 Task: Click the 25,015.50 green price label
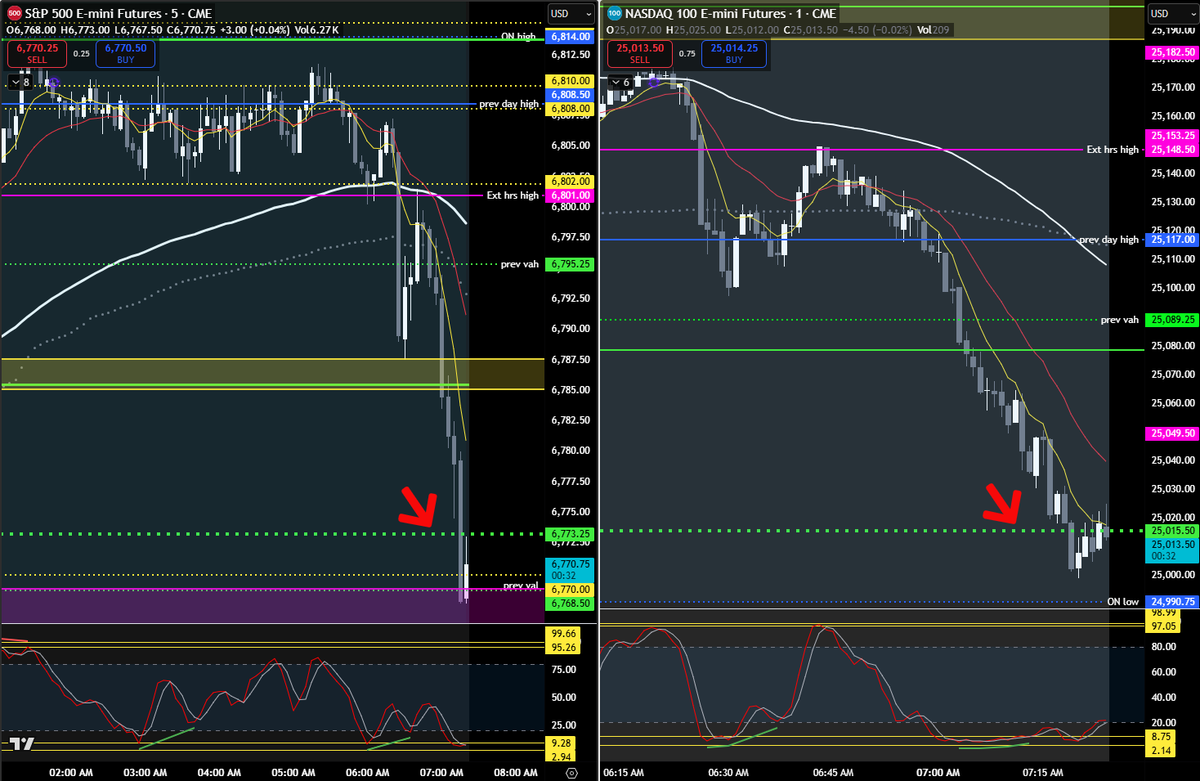coord(1171,530)
